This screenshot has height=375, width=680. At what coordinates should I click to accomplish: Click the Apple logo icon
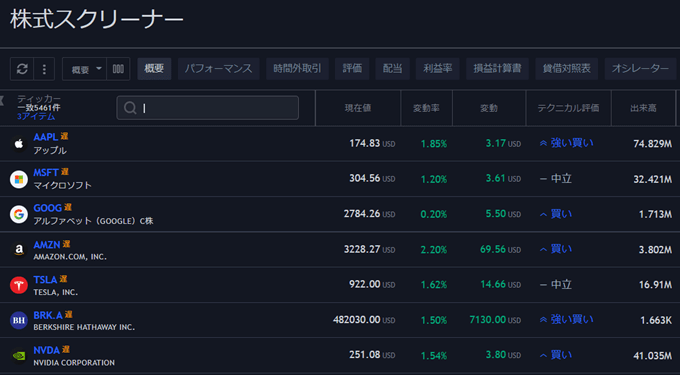(x=19, y=143)
